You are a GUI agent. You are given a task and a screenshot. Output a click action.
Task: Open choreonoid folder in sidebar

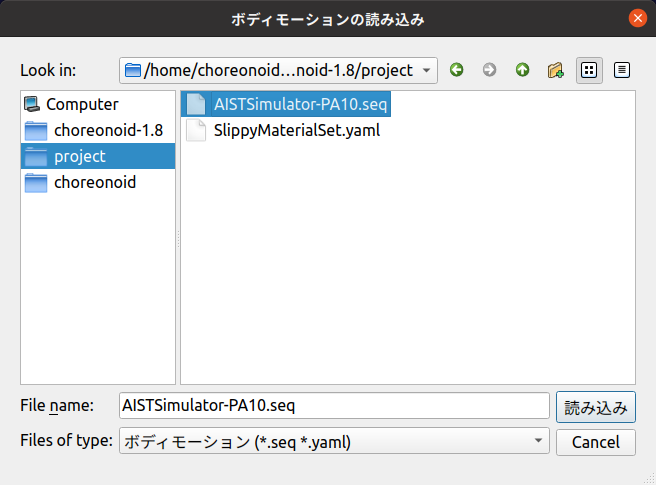coord(95,182)
